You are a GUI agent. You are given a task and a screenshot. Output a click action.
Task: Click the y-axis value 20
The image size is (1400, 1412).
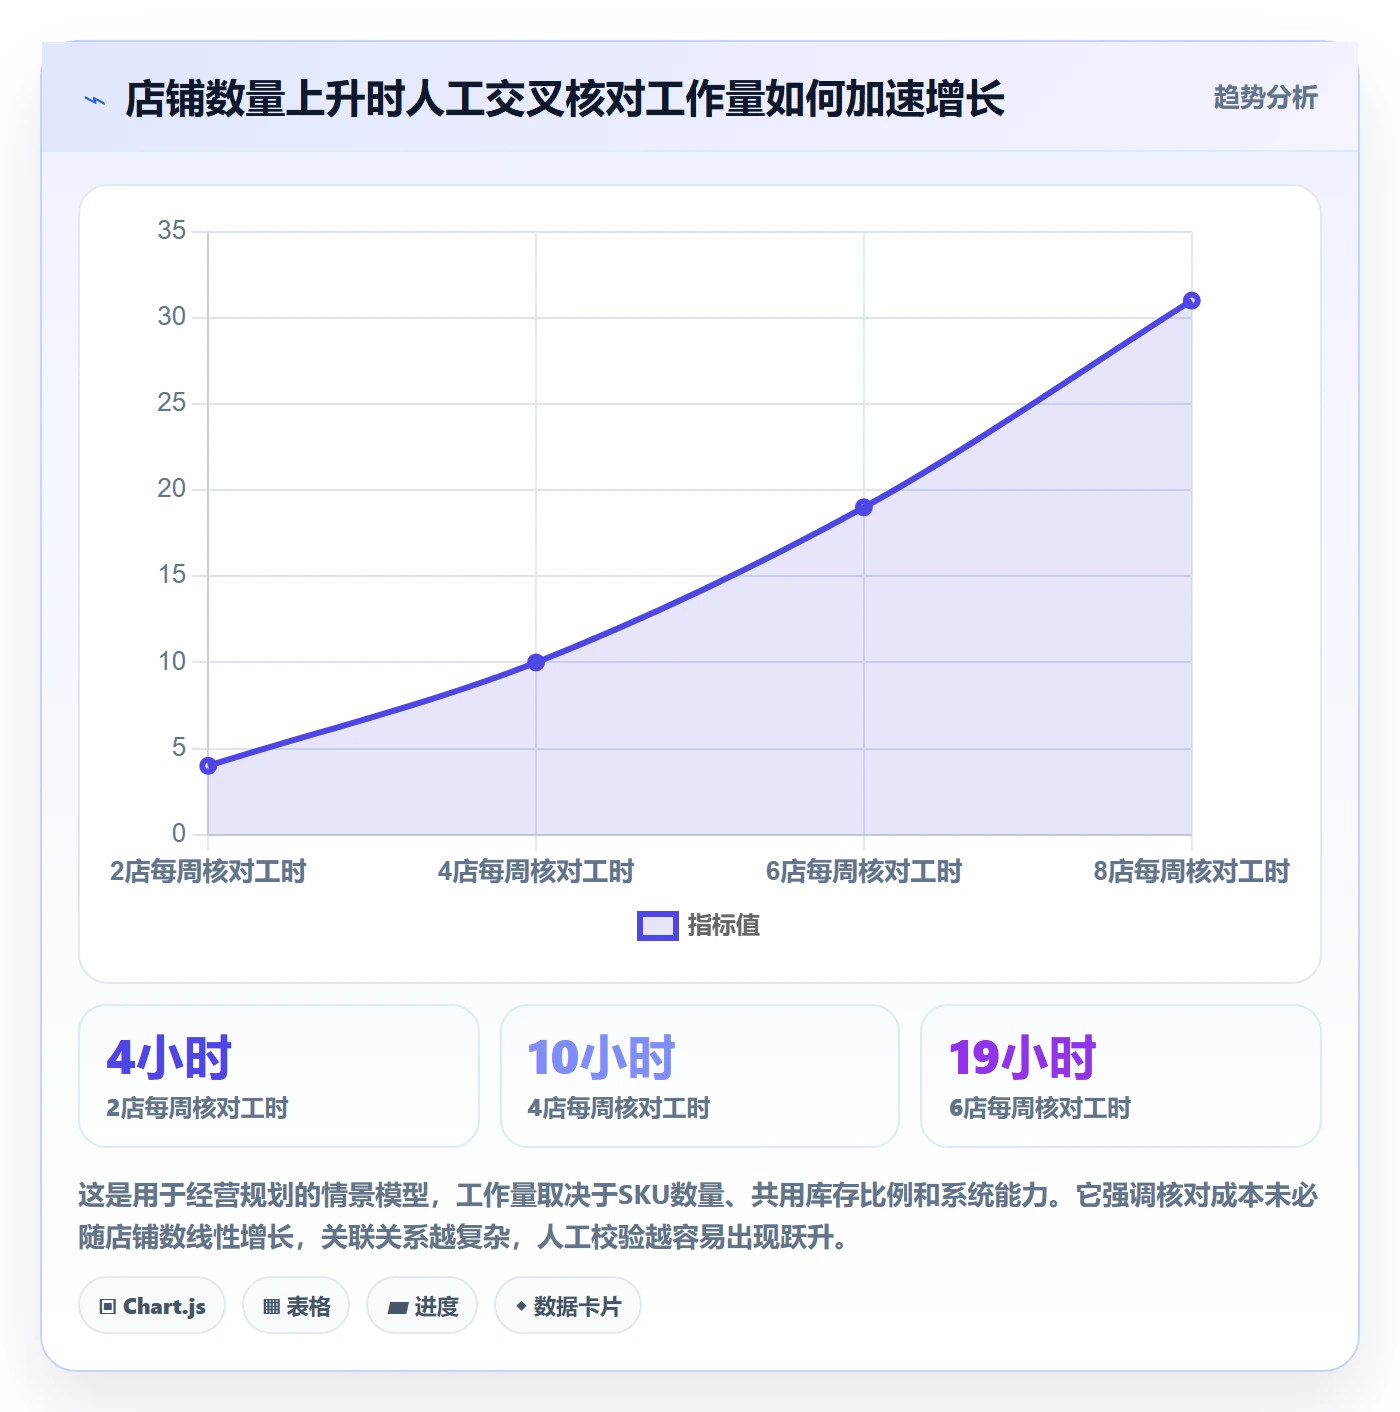172,489
